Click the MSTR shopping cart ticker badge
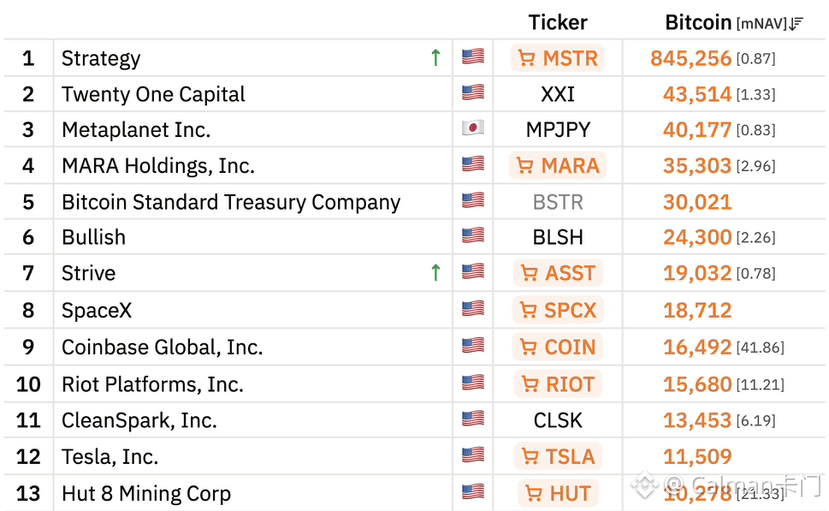This screenshot has height=511, width=829. [558, 58]
